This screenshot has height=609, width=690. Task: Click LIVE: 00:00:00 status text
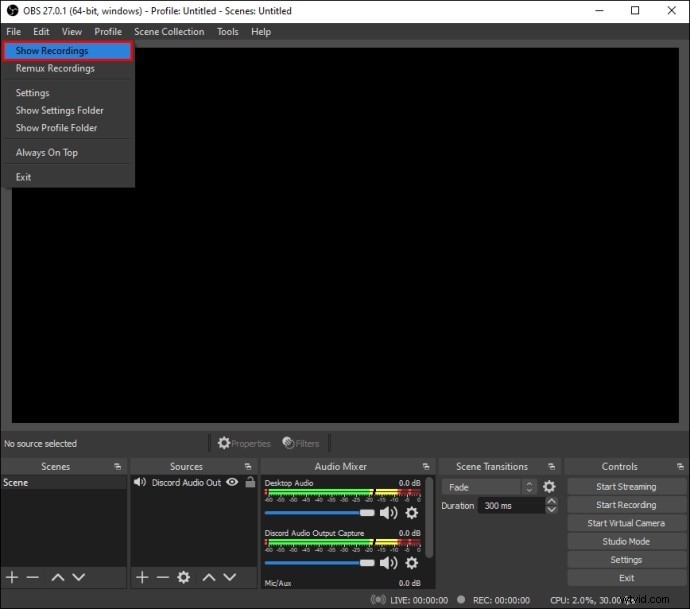click(x=419, y=600)
